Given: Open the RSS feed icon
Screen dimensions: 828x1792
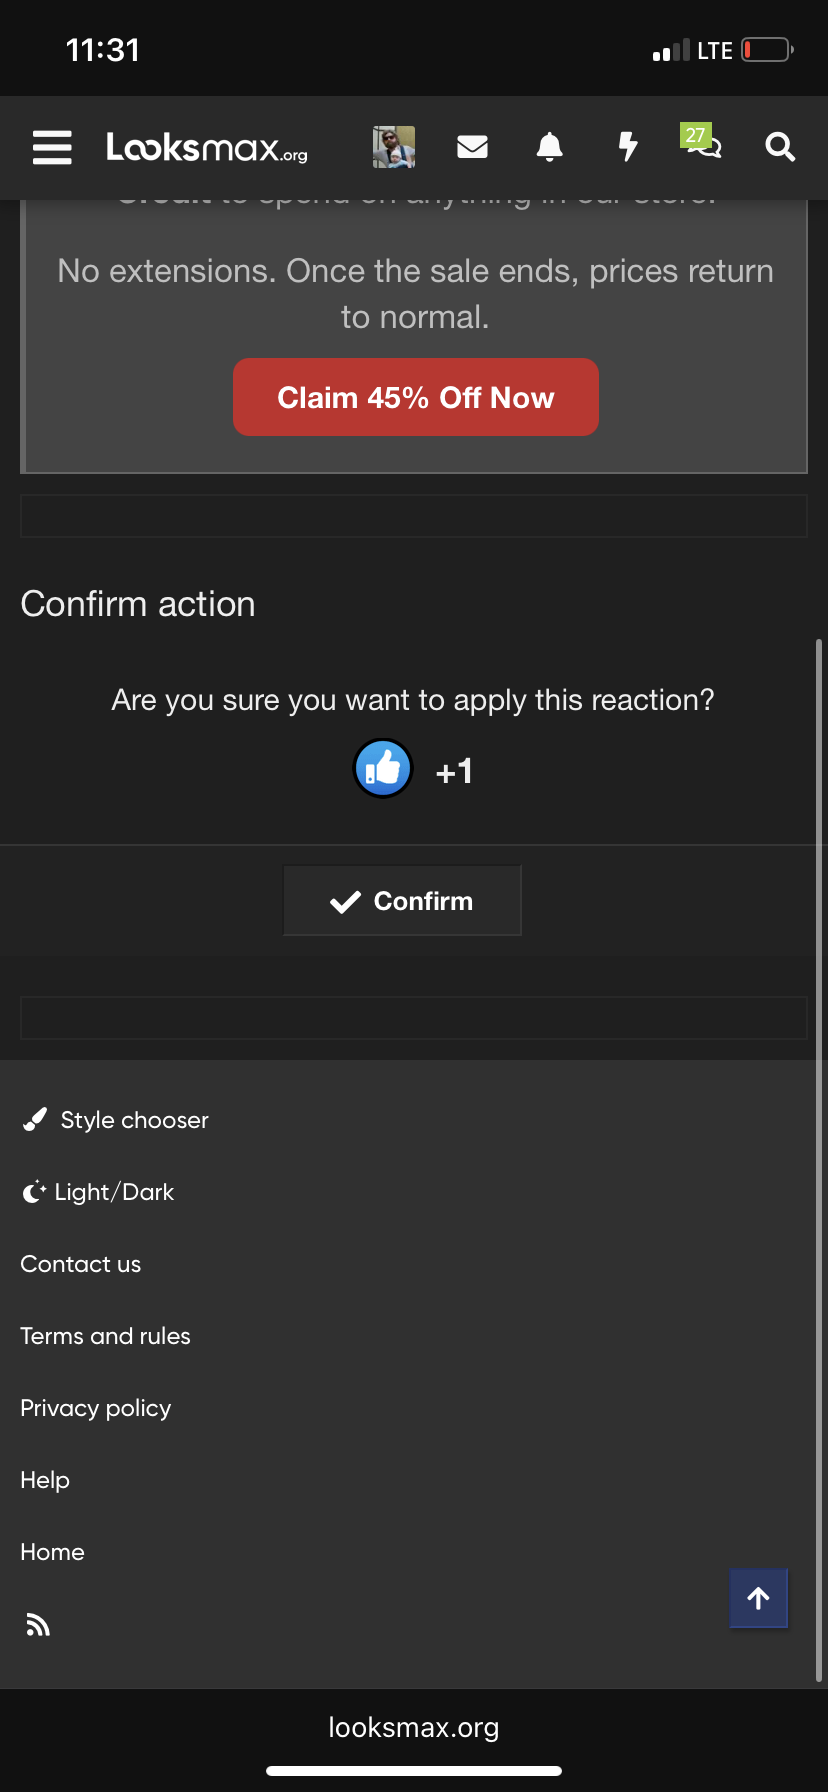Looking at the screenshot, I should coord(38,1625).
